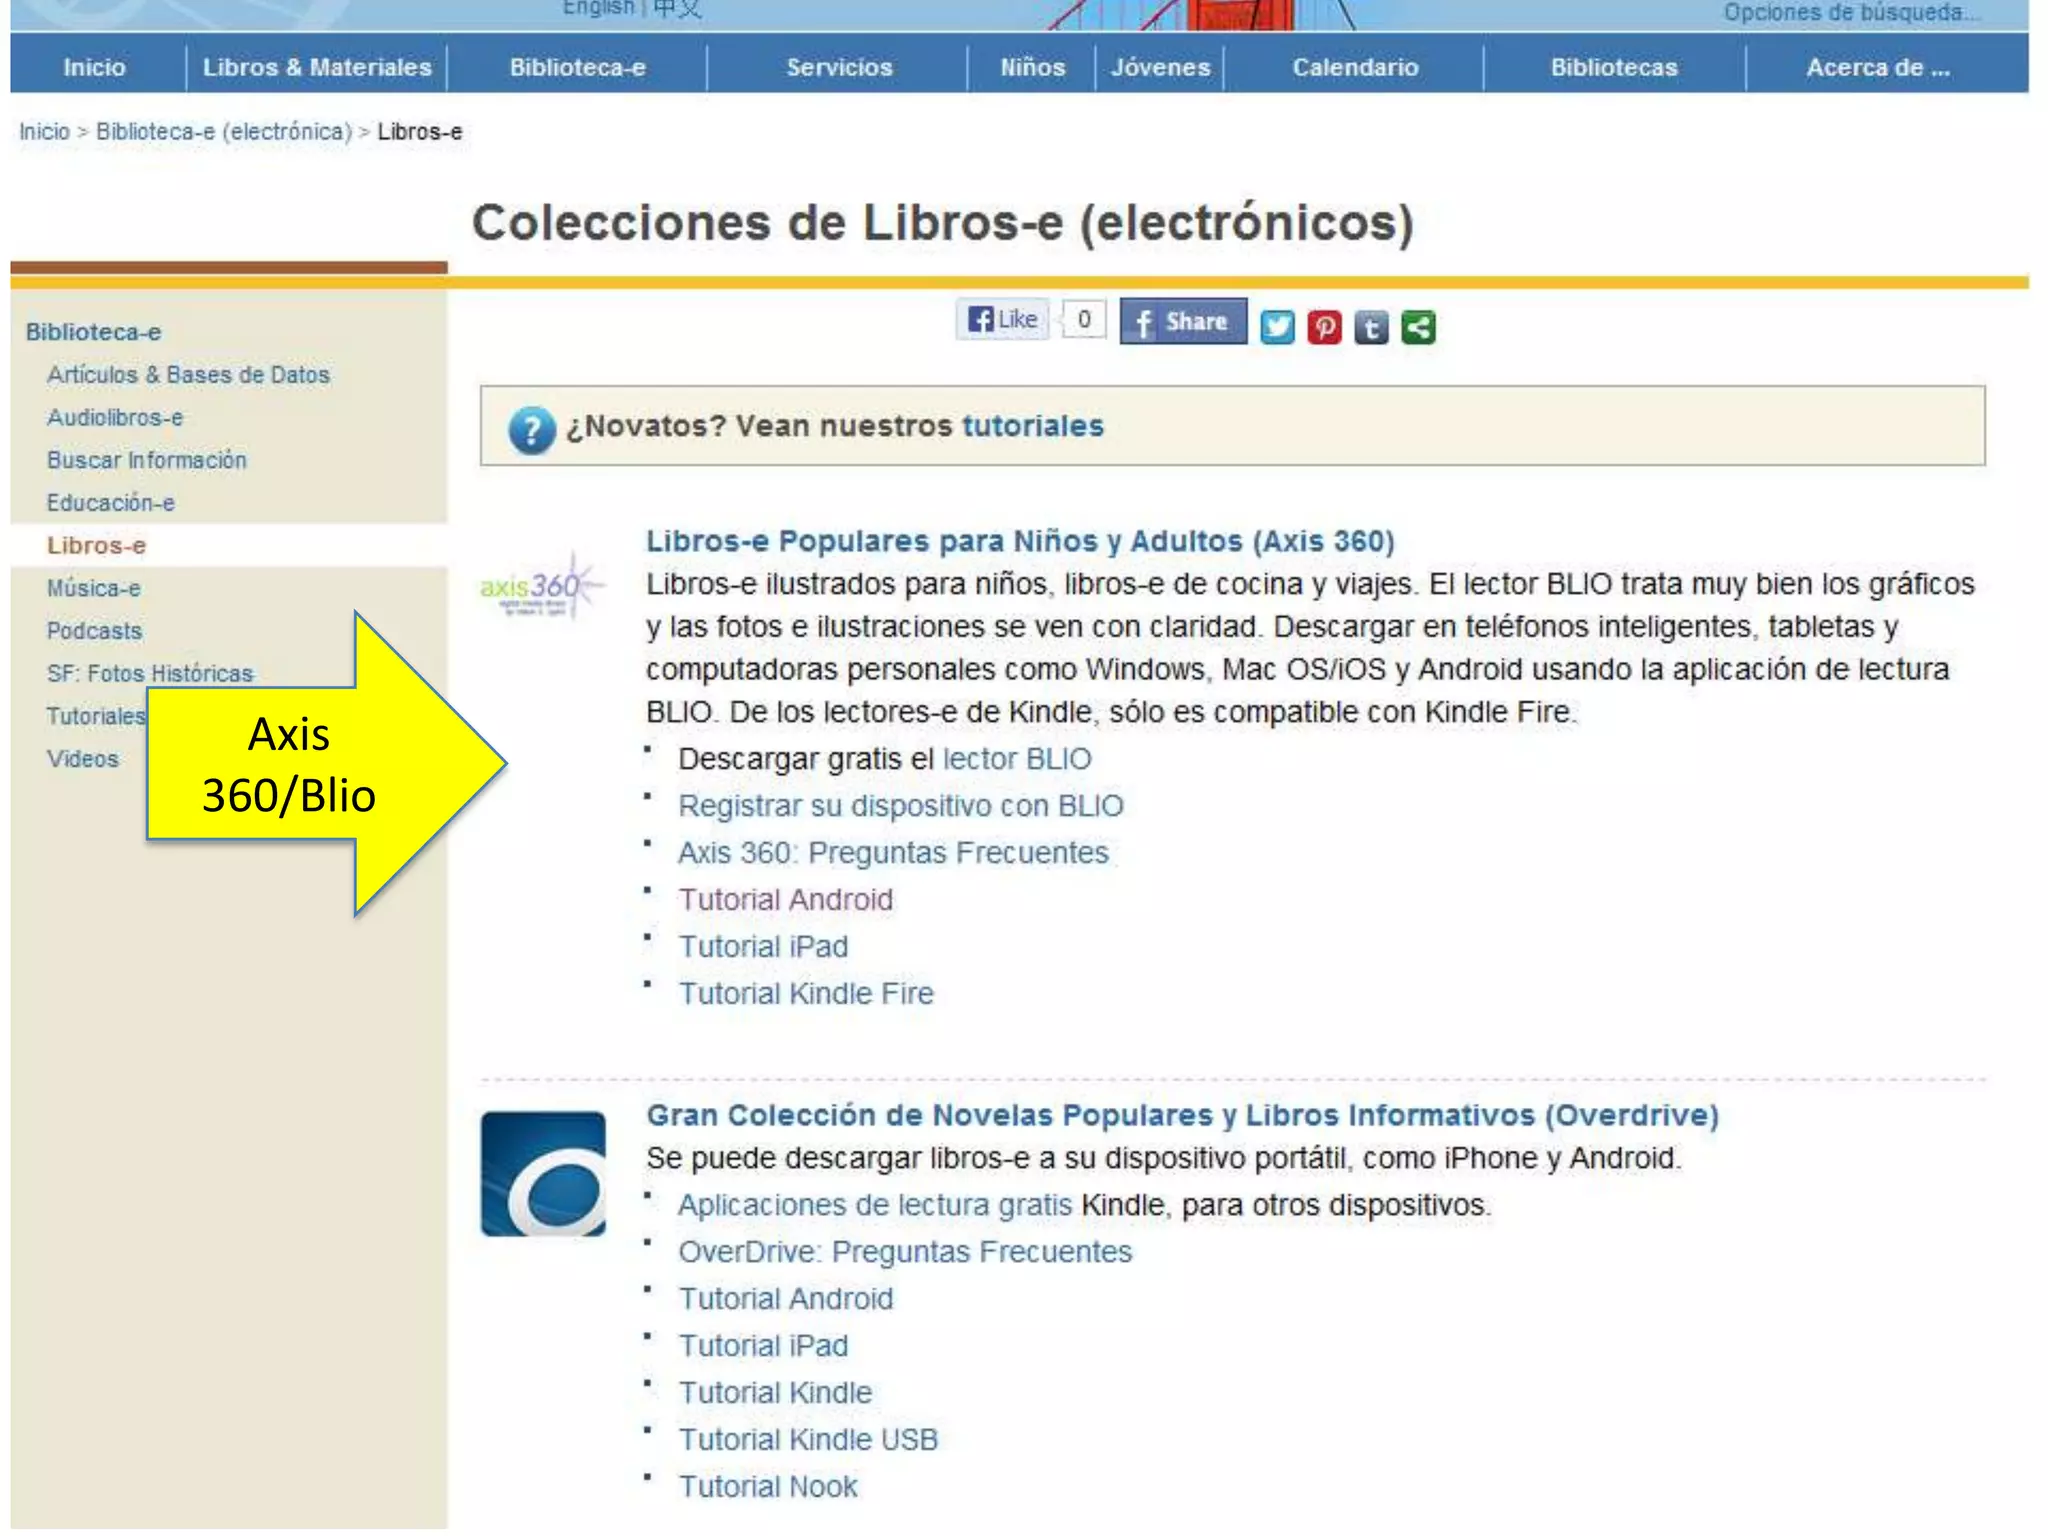The width and height of the screenshot is (2048, 1536).
Task: Open the Libros & Materiales menu
Action: [317, 67]
